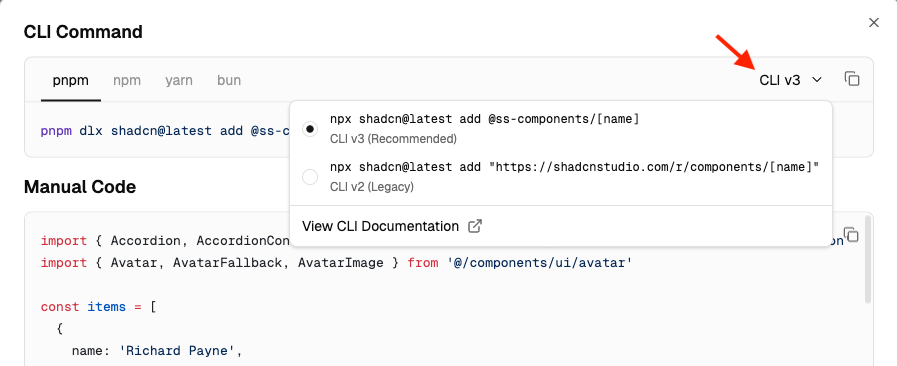Switch to the npm tab

click(127, 80)
